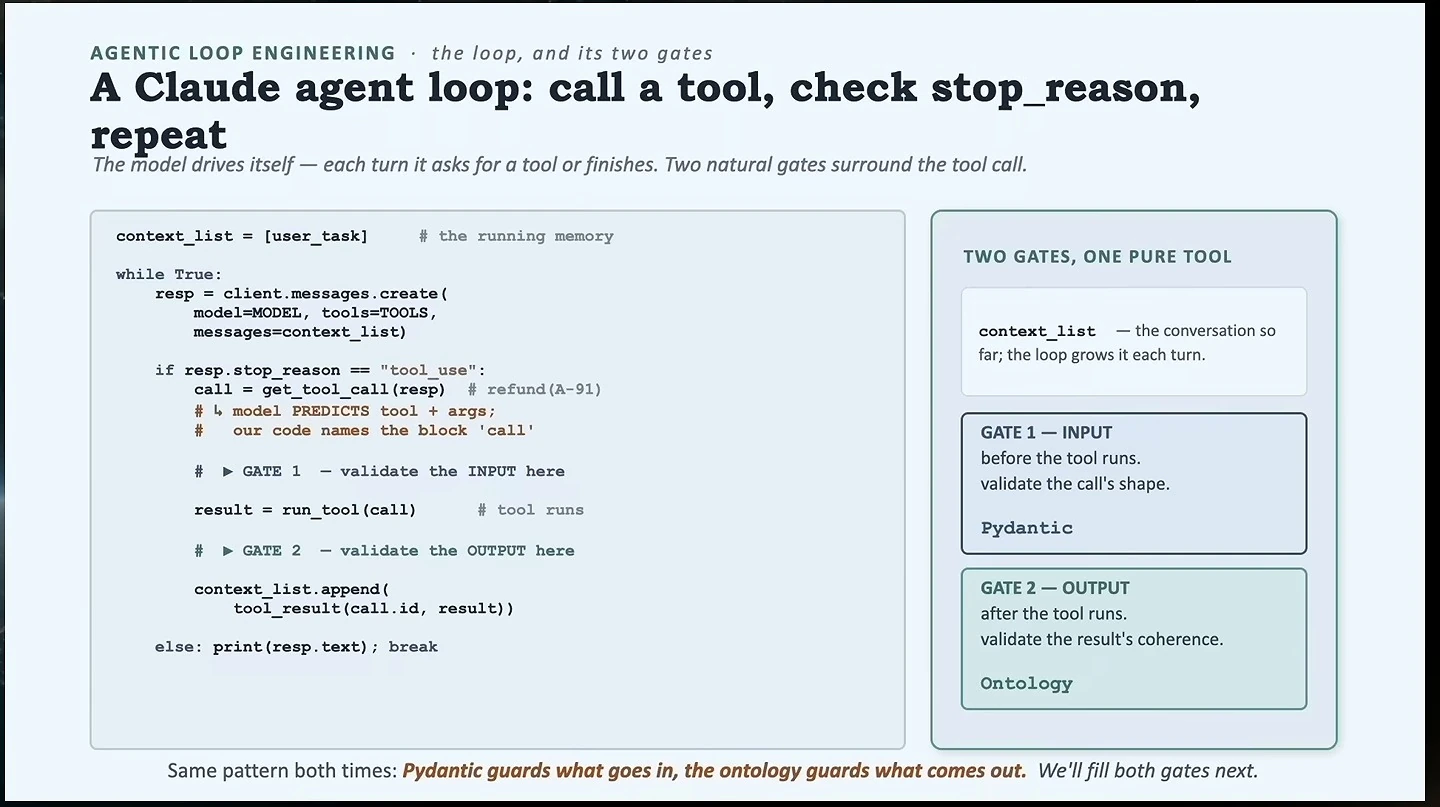Select the comment '# the running memory'
Viewport: 1440px width, 807px height.
pos(516,236)
